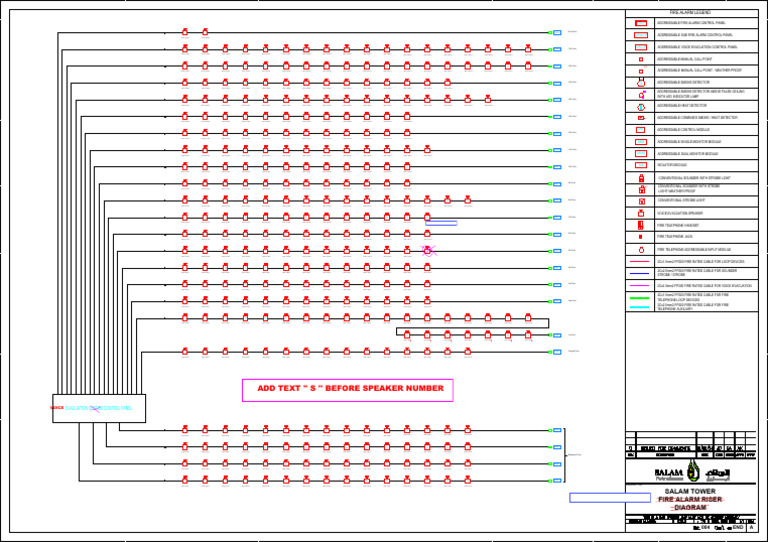
Task: Click the 'ISOLATOR MODULE' legend description
Action: 672,165
